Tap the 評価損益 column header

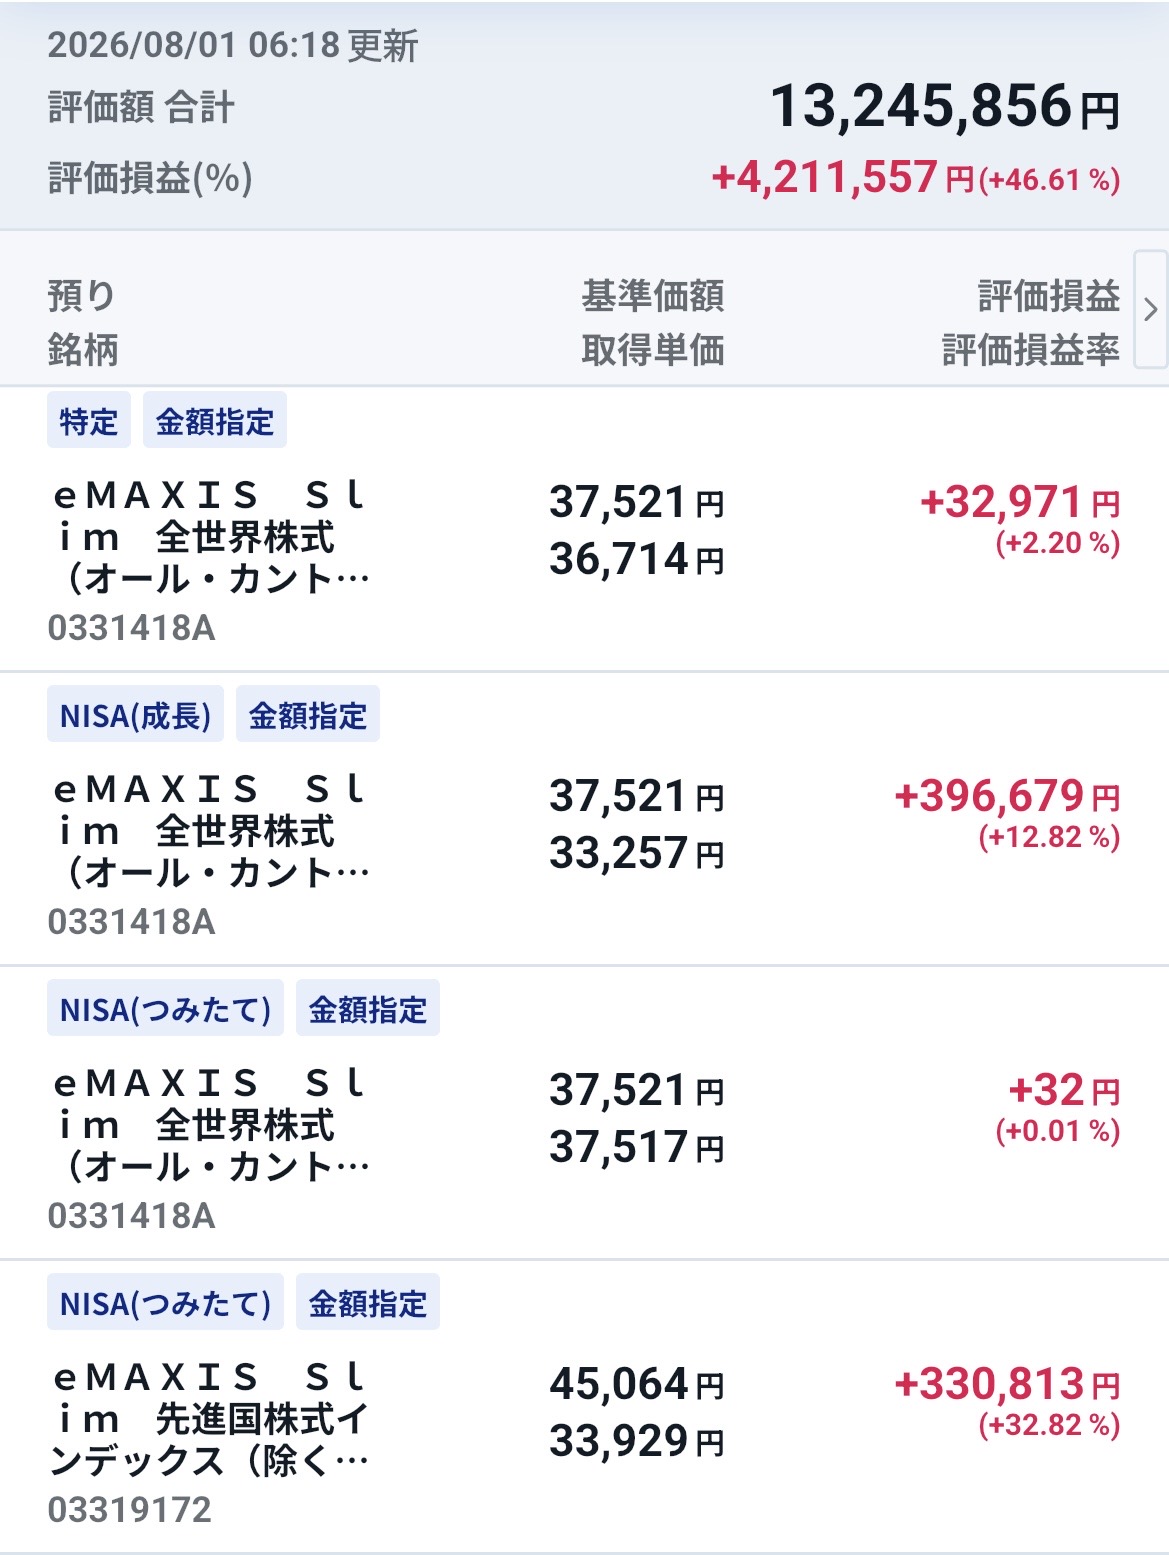1048,296
